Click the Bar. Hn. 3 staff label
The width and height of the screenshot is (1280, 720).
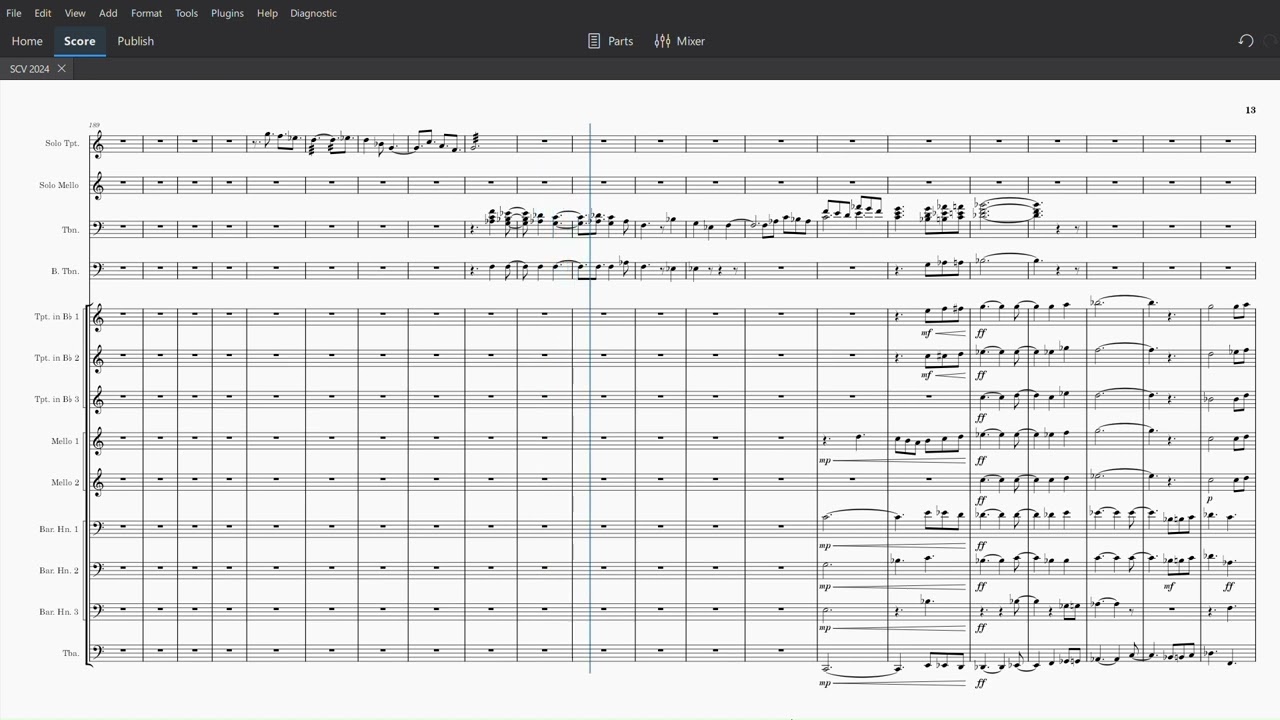59,611
